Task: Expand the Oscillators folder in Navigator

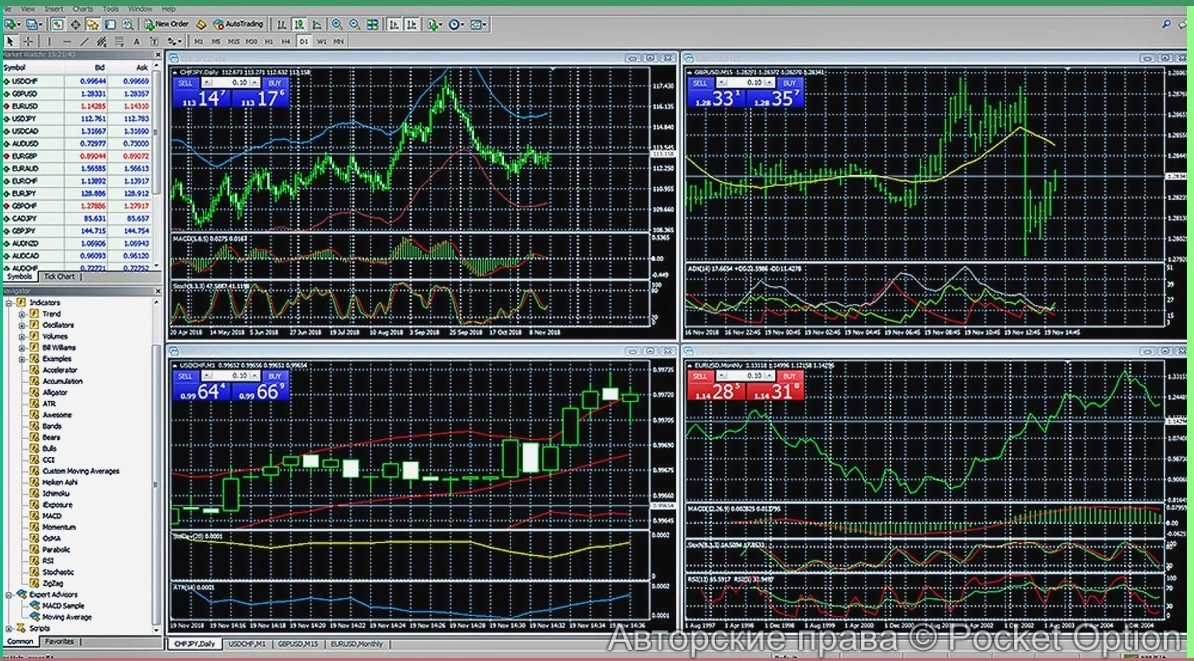Action: [x=22, y=325]
